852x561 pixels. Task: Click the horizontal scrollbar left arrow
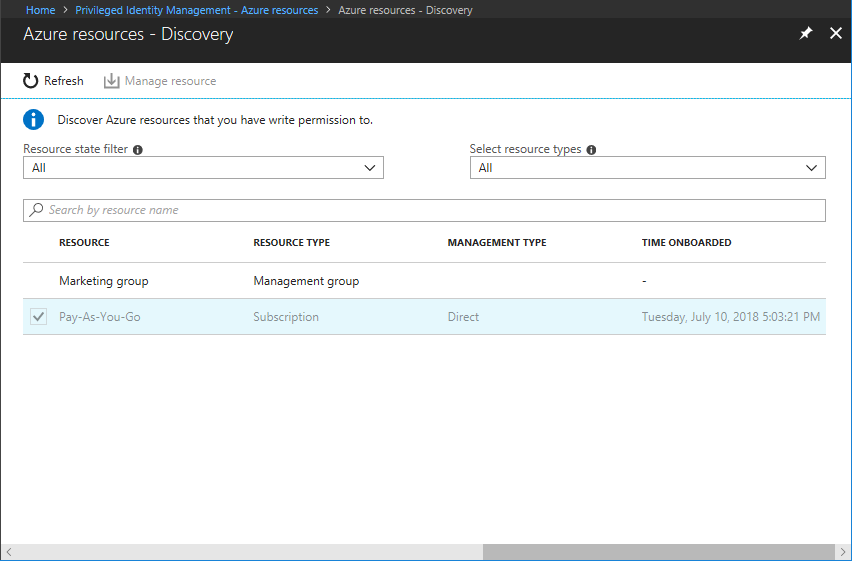click(8, 552)
